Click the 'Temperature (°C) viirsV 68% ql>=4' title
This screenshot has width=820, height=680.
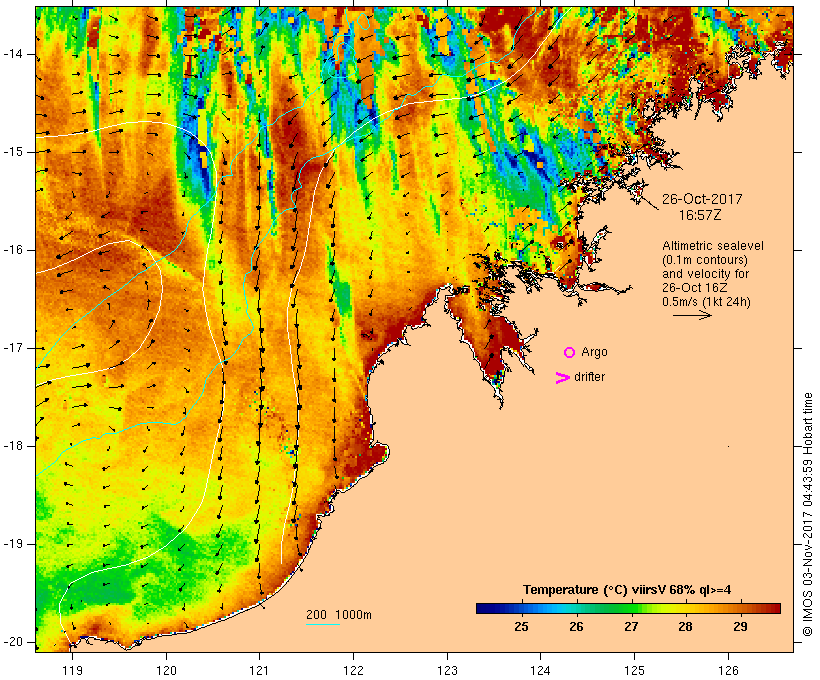(x=627, y=590)
